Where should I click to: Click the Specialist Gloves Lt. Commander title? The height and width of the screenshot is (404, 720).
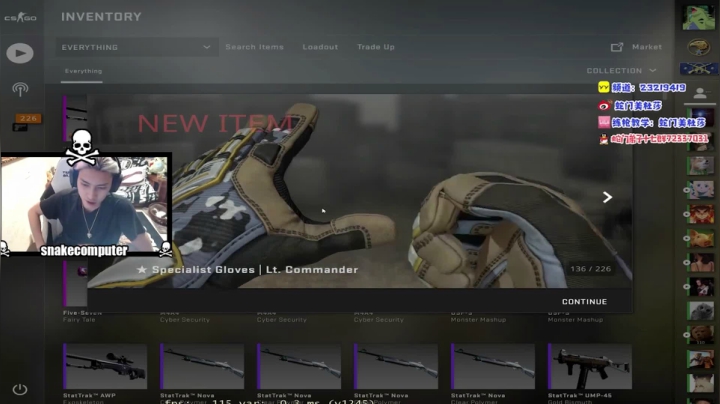248,270
